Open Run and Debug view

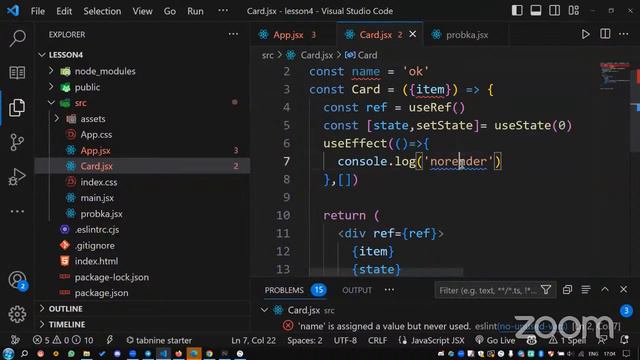click(17, 177)
